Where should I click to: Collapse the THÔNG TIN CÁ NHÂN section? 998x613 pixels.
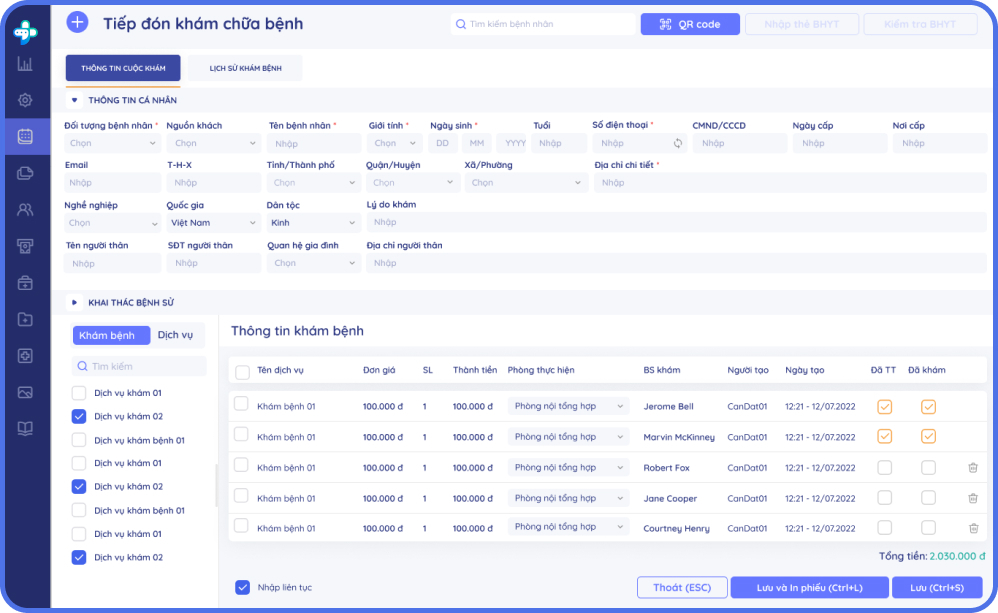74,100
